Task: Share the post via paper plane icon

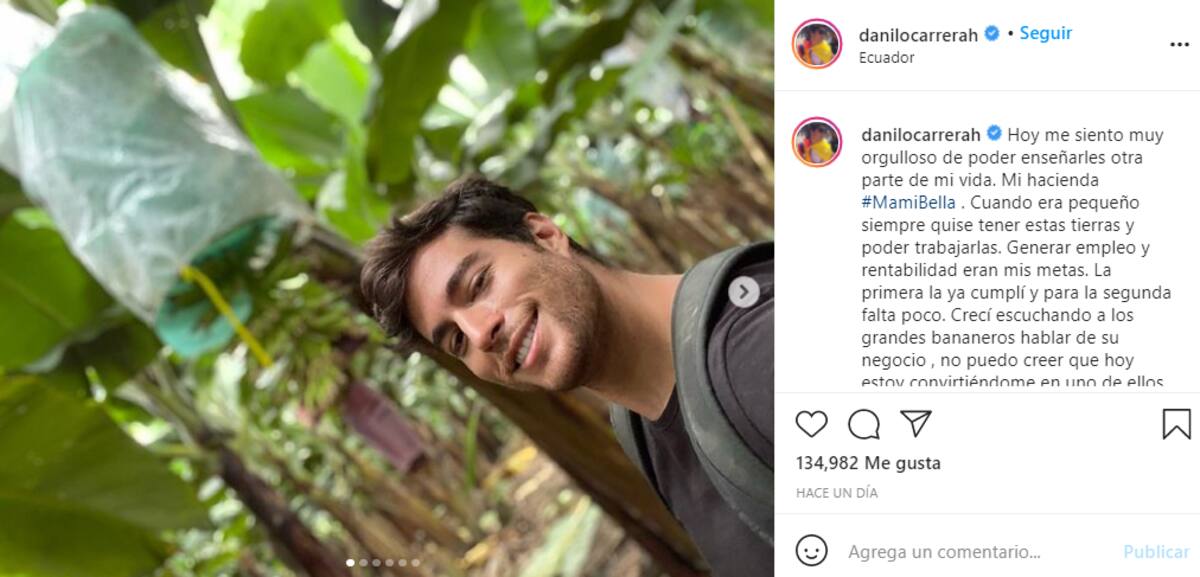Action: pyautogui.click(x=916, y=423)
